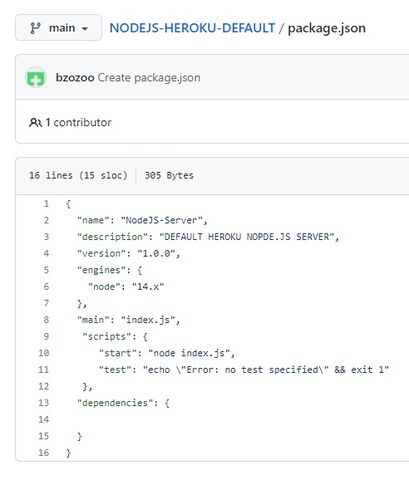
Task: Open bzozoo user profile link
Action: (x=75, y=78)
